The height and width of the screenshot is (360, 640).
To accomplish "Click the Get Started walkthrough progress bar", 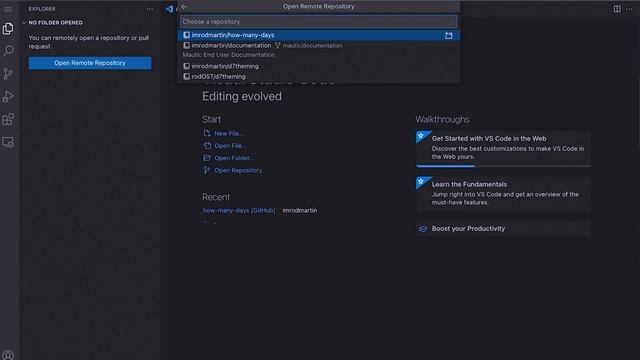I will (x=503, y=166).
